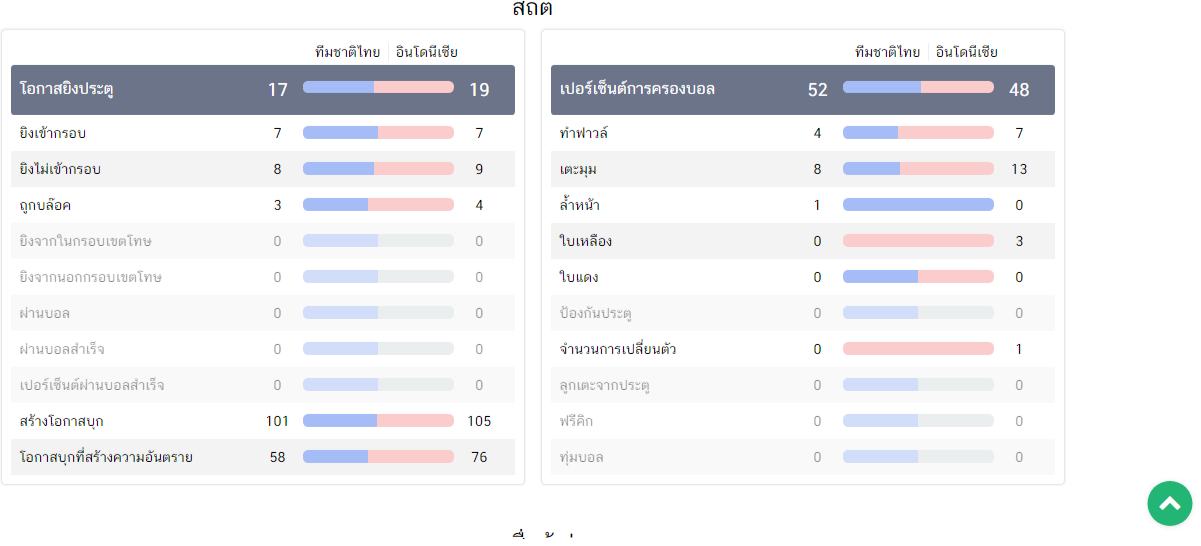Click the เตะมุม stat label
The width and height of the screenshot is (1201, 546).
[579, 169]
